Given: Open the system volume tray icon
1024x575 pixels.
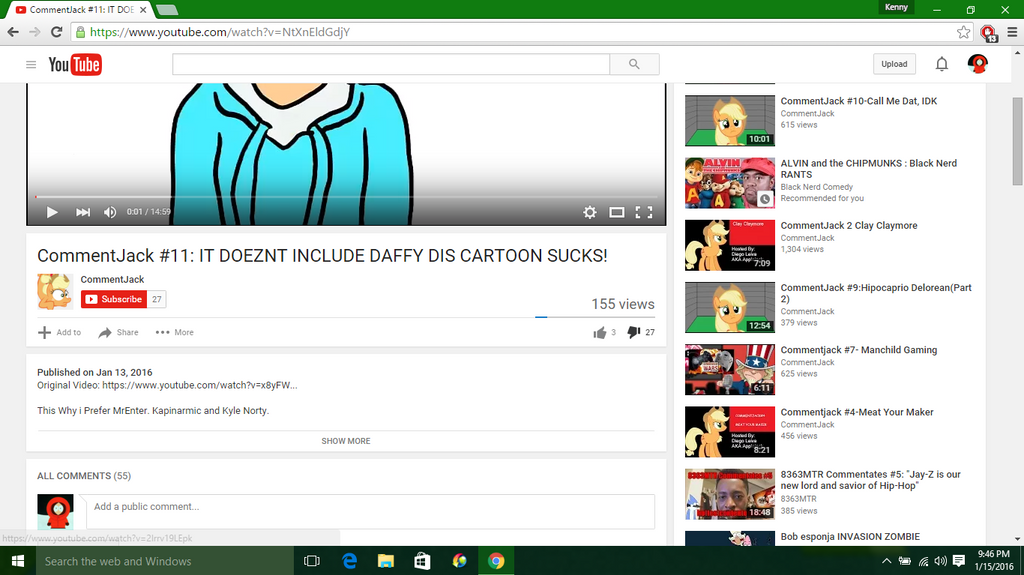Looking at the screenshot, I should coord(940,561).
